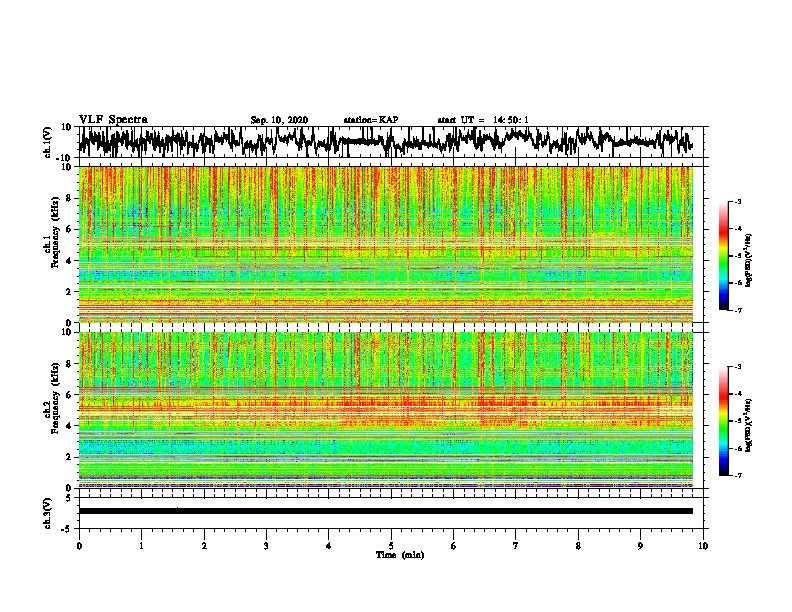Click the "8" kHz tick of ch.1 spectrogram

tap(70, 198)
